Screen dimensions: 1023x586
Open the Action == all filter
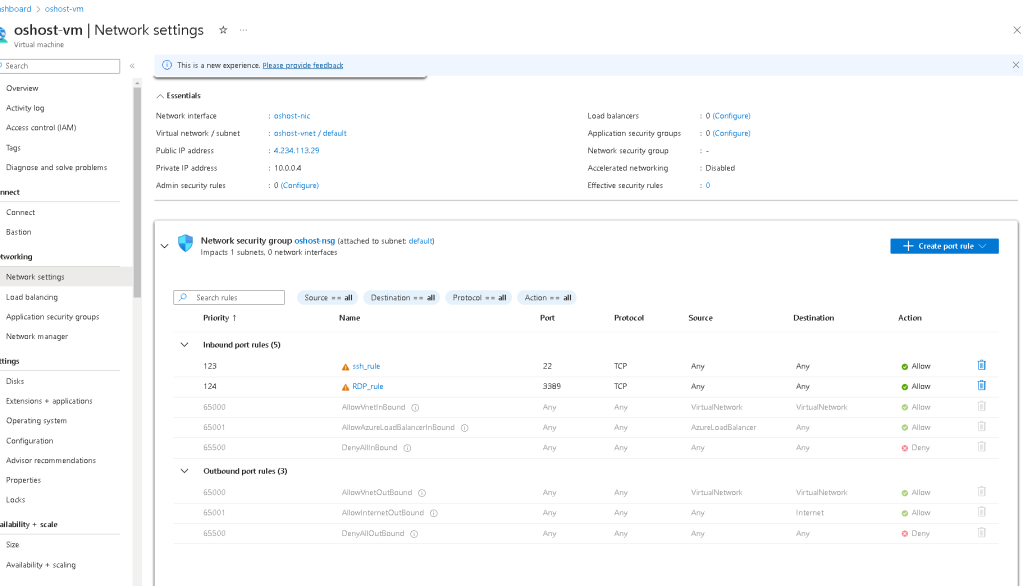(547, 298)
